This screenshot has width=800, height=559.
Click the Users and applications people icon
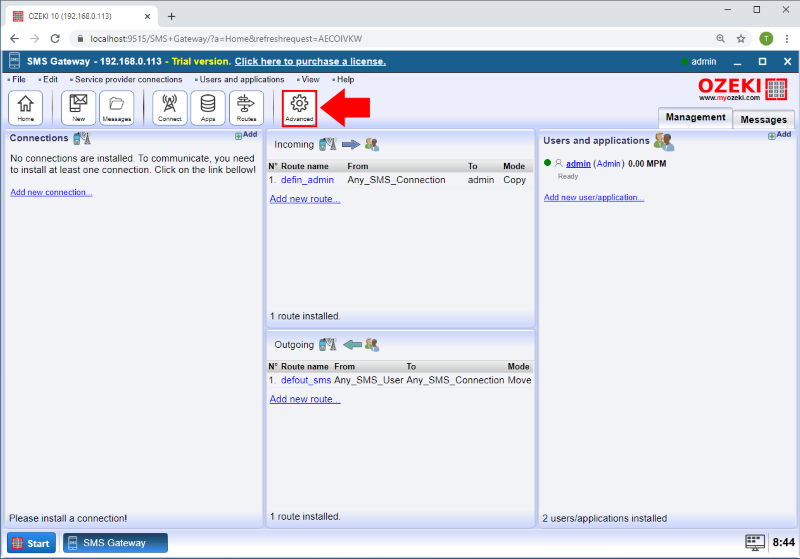pyautogui.click(x=664, y=142)
